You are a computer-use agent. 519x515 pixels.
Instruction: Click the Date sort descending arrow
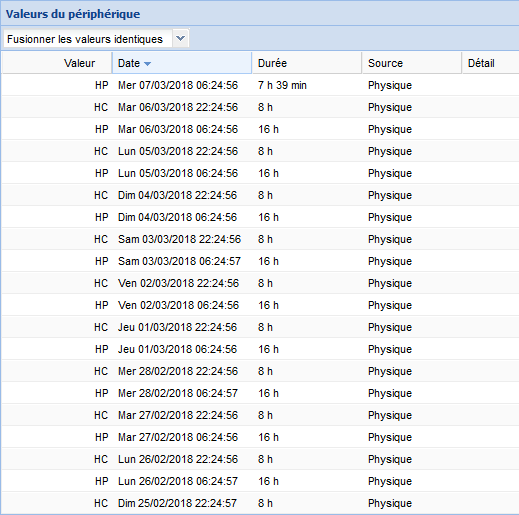[x=147, y=64]
